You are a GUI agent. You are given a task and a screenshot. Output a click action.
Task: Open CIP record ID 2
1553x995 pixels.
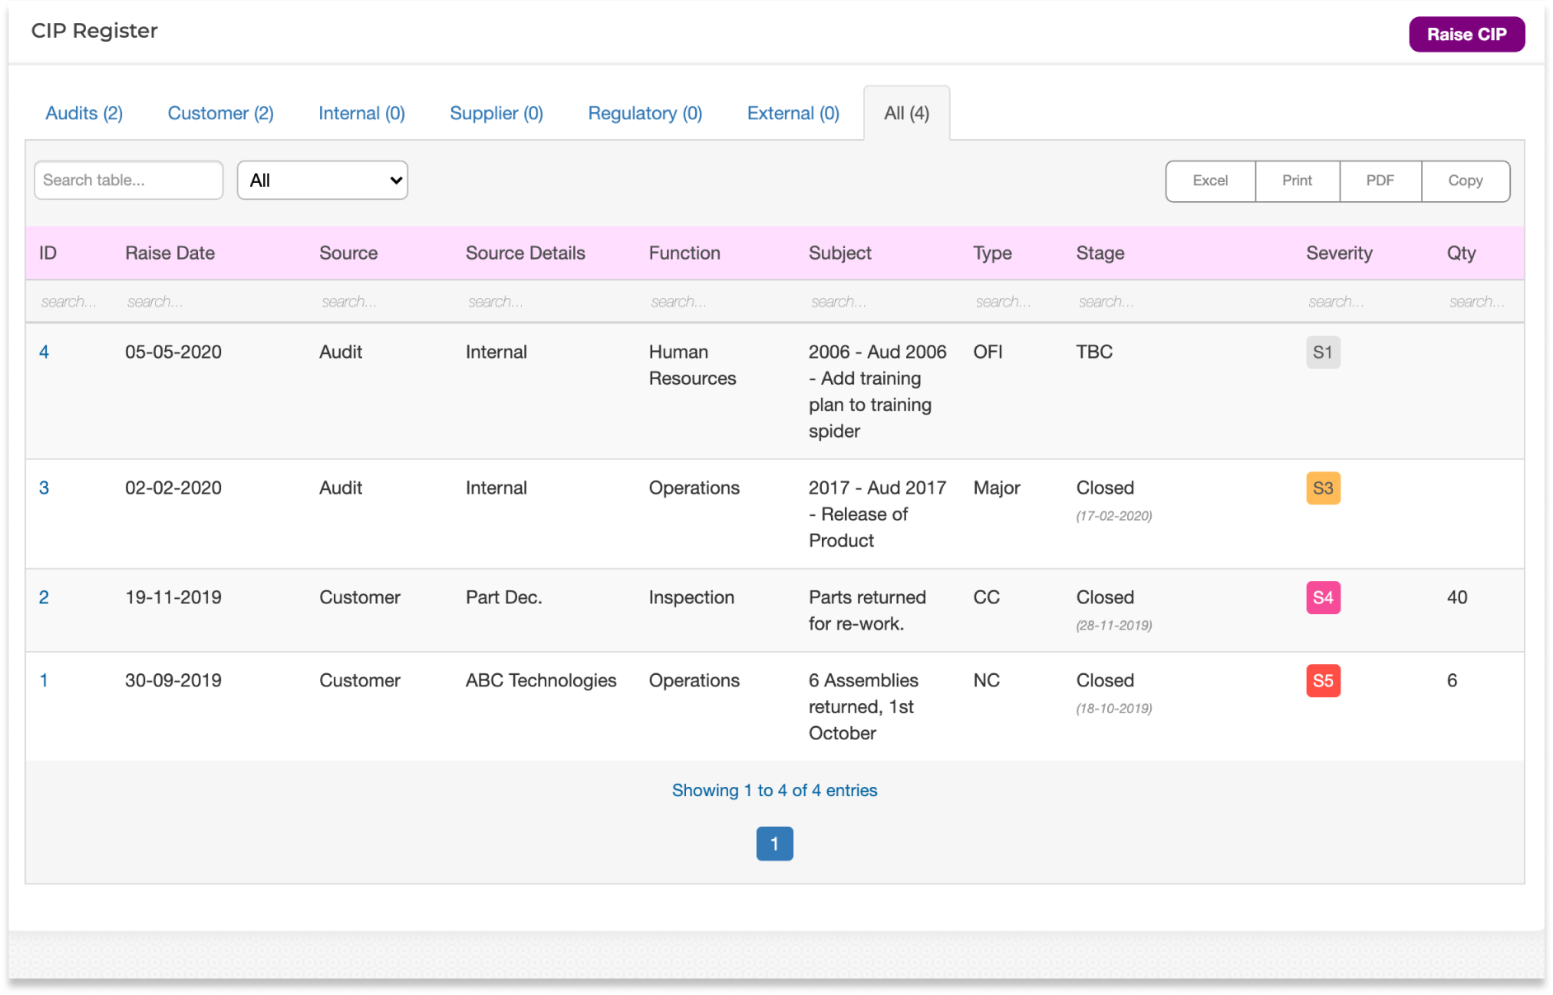44,597
